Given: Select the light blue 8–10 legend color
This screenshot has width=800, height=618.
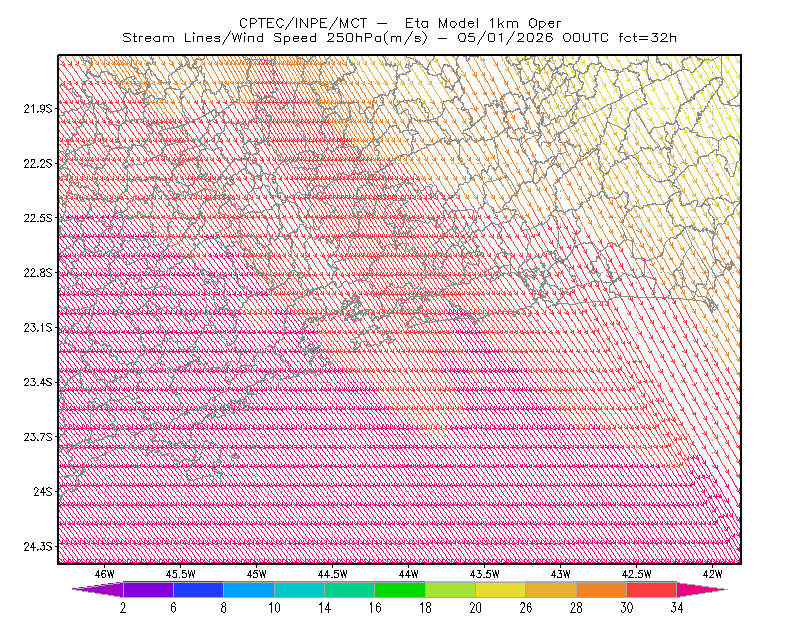Looking at the screenshot, I should [249, 589].
